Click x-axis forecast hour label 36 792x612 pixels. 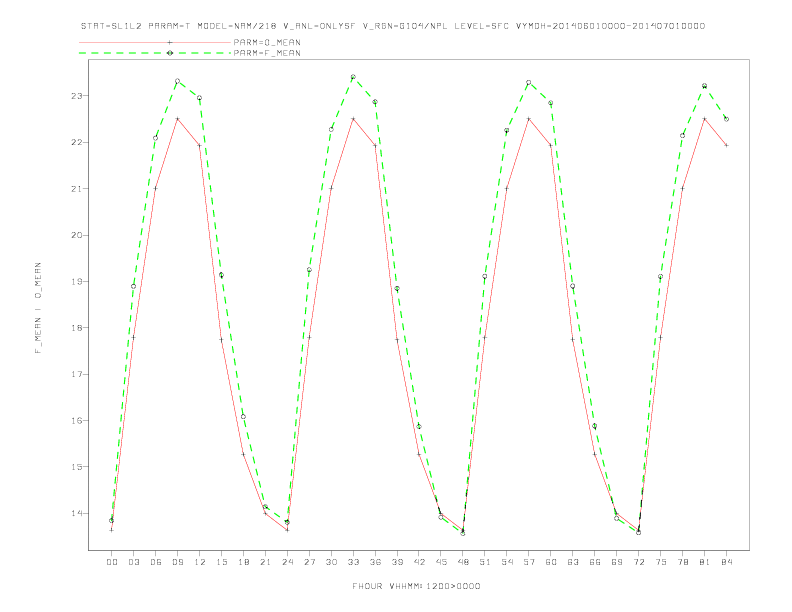click(375, 562)
